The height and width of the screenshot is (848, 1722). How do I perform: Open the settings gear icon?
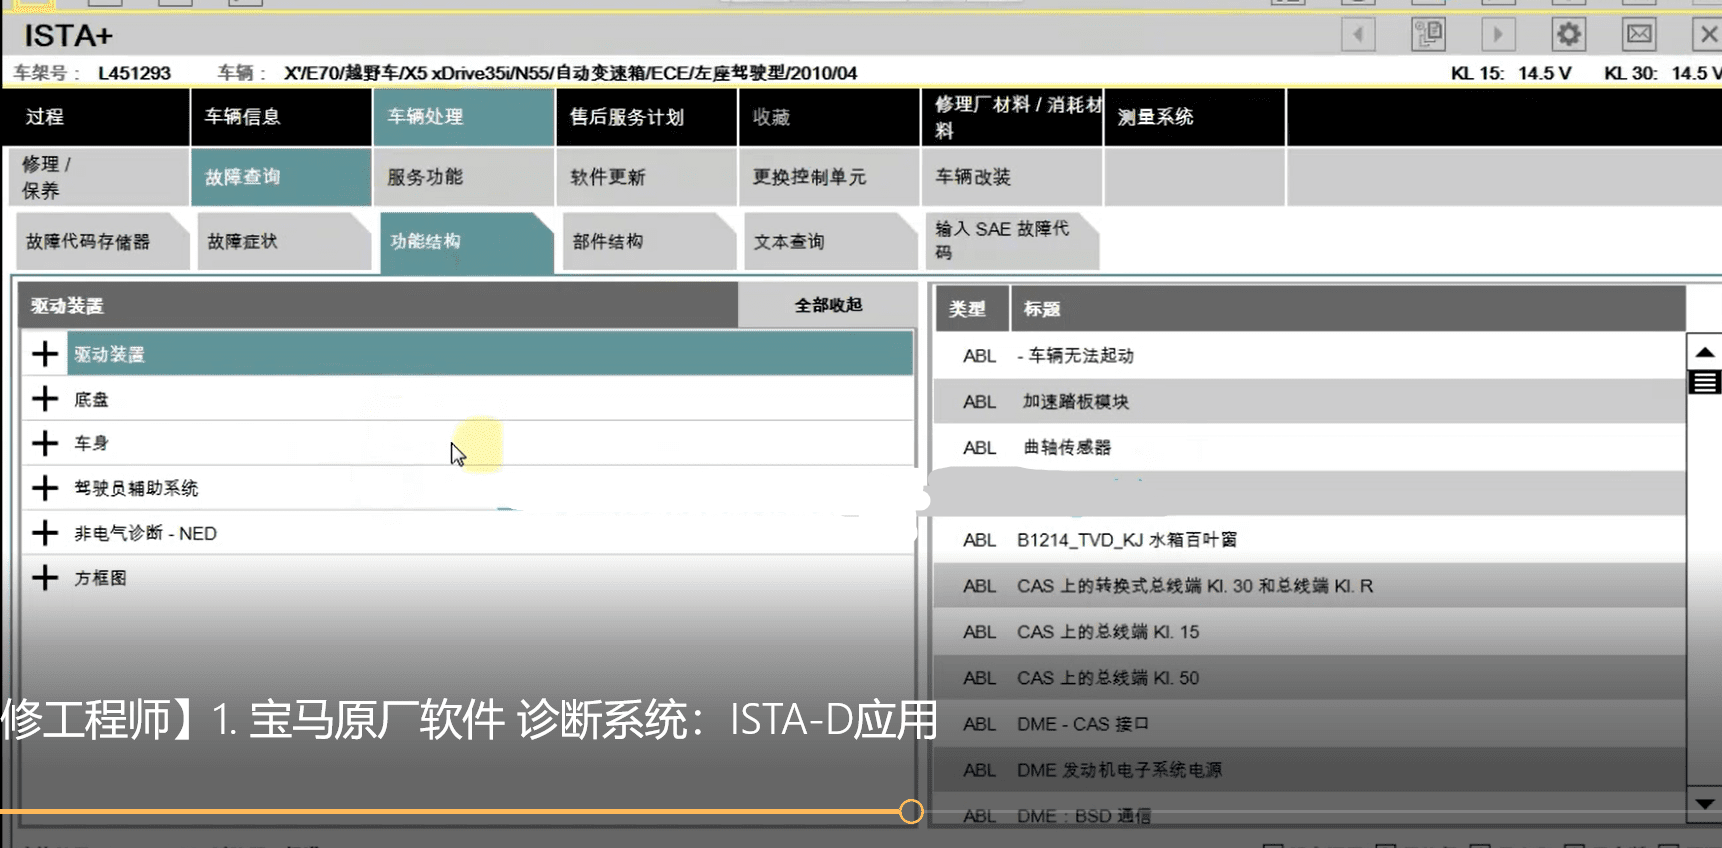[1569, 34]
